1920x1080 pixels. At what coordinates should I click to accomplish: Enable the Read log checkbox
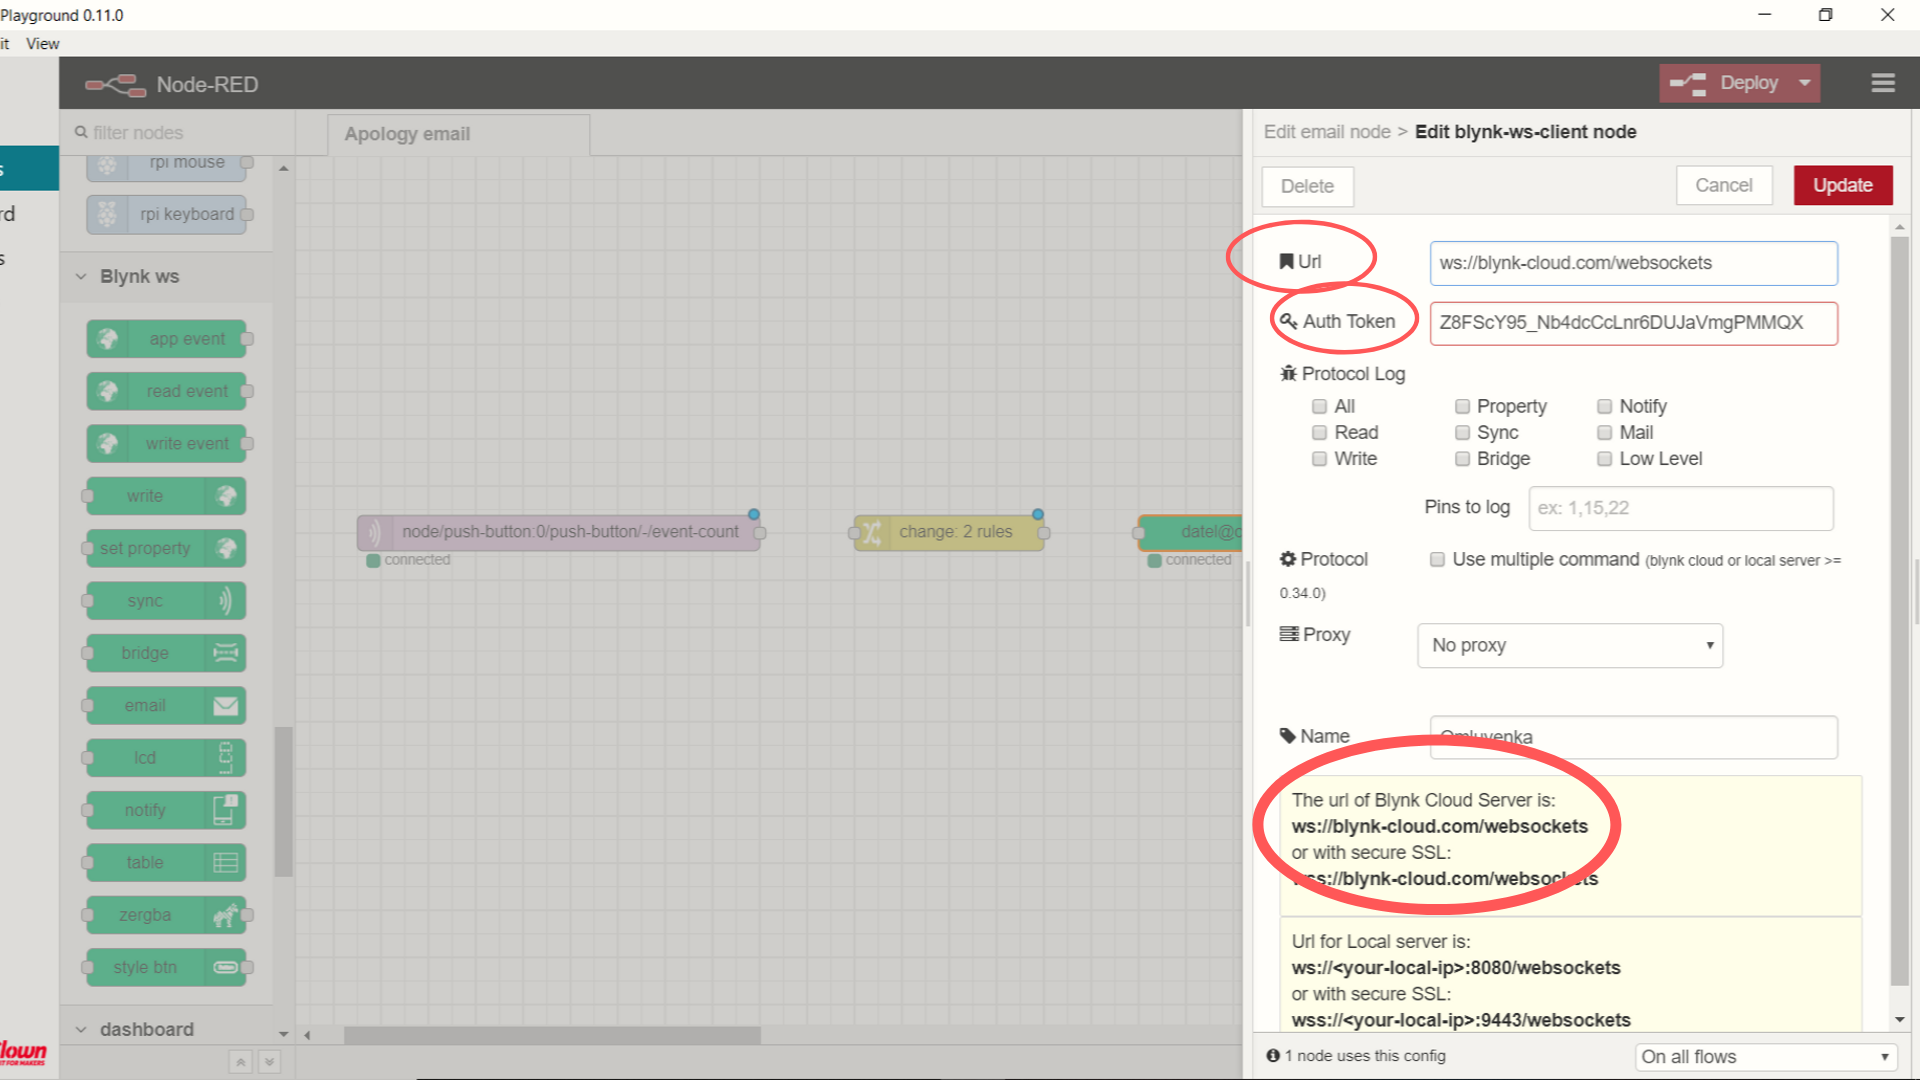pyautogui.click(x=1319, y=432)
